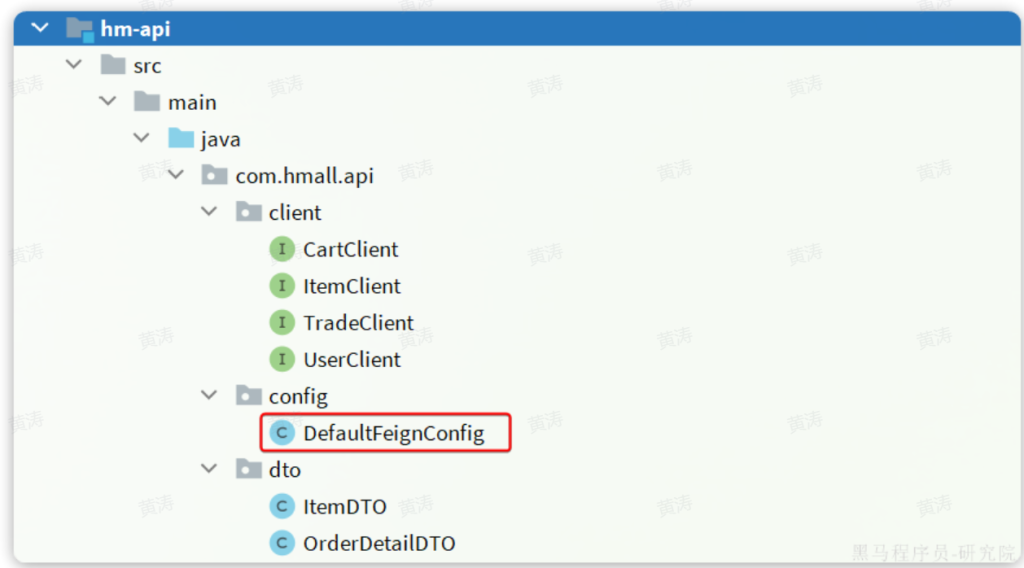Viewport: 1024px width, 568px height.
Task: Click the class icon beside DefaultFeignConfig
Action: (282, 433)
